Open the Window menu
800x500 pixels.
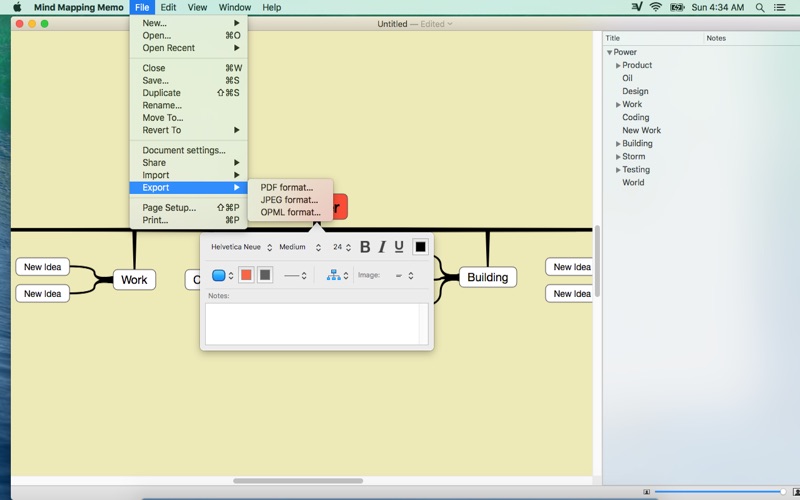point(235,7)
